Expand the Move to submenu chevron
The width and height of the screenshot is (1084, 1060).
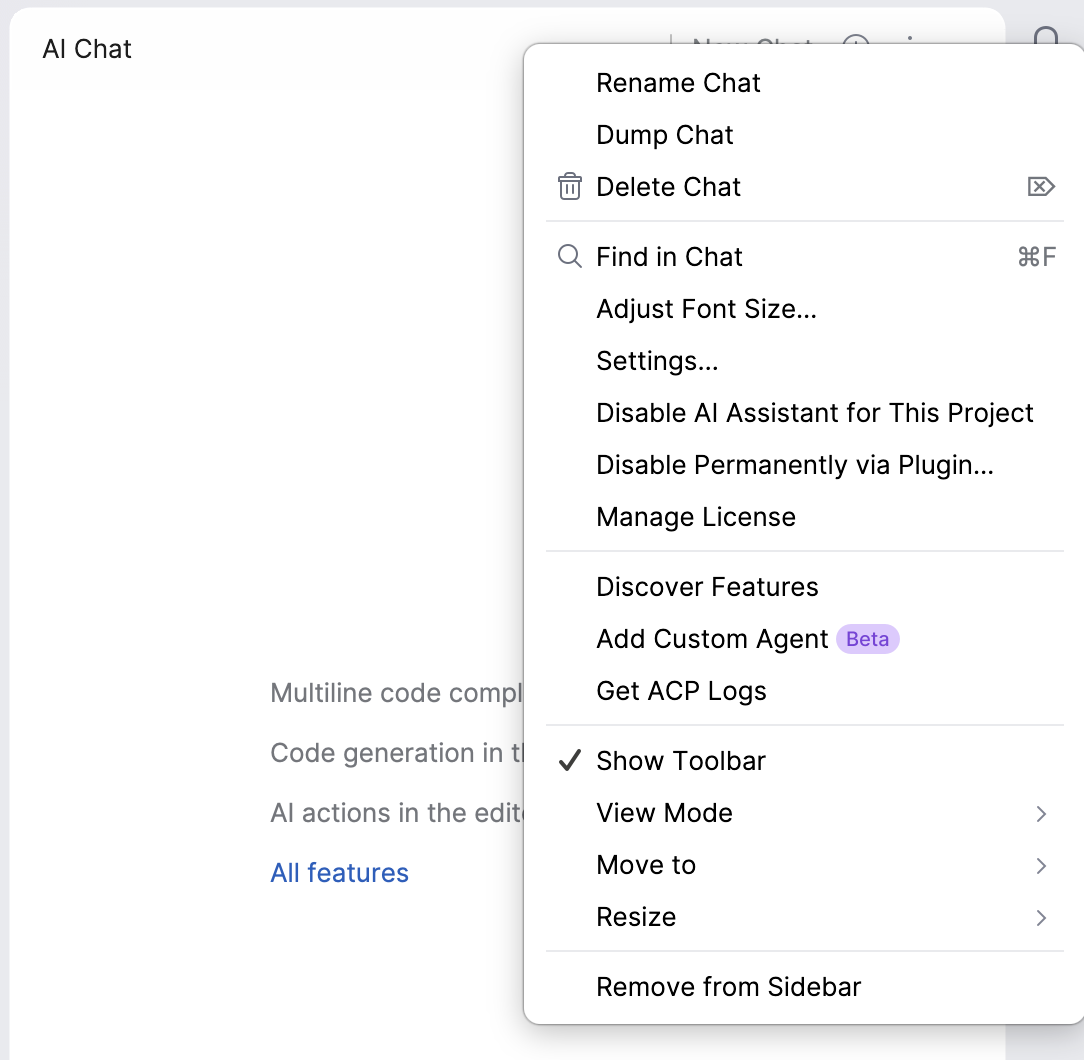coord(1041,866)
